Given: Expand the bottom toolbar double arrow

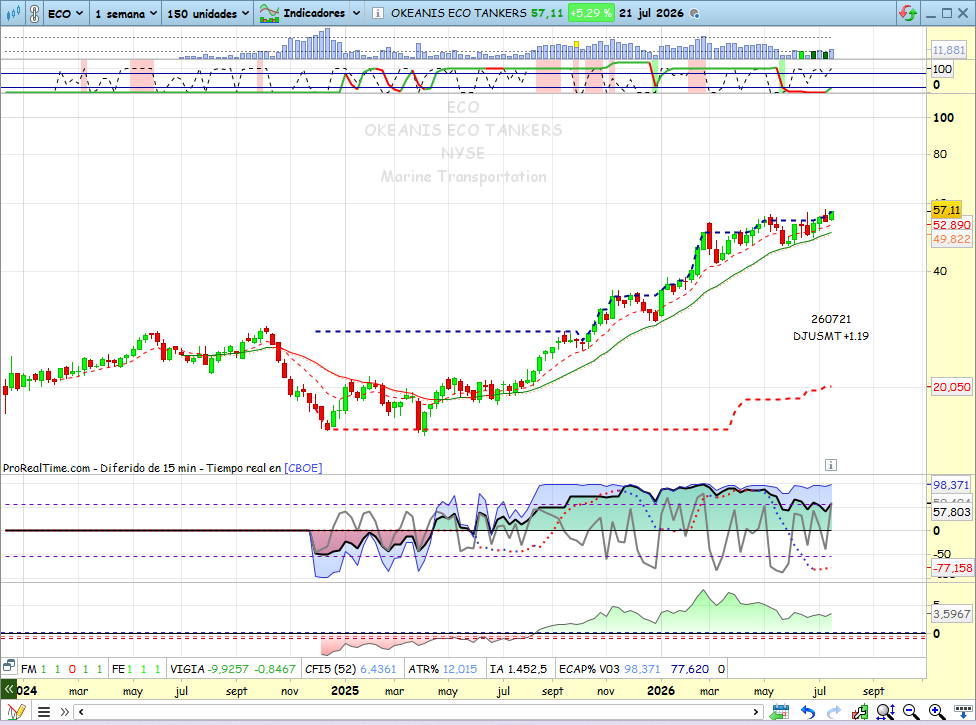Looking at the screenshot, I should click(x=65, y=712).
